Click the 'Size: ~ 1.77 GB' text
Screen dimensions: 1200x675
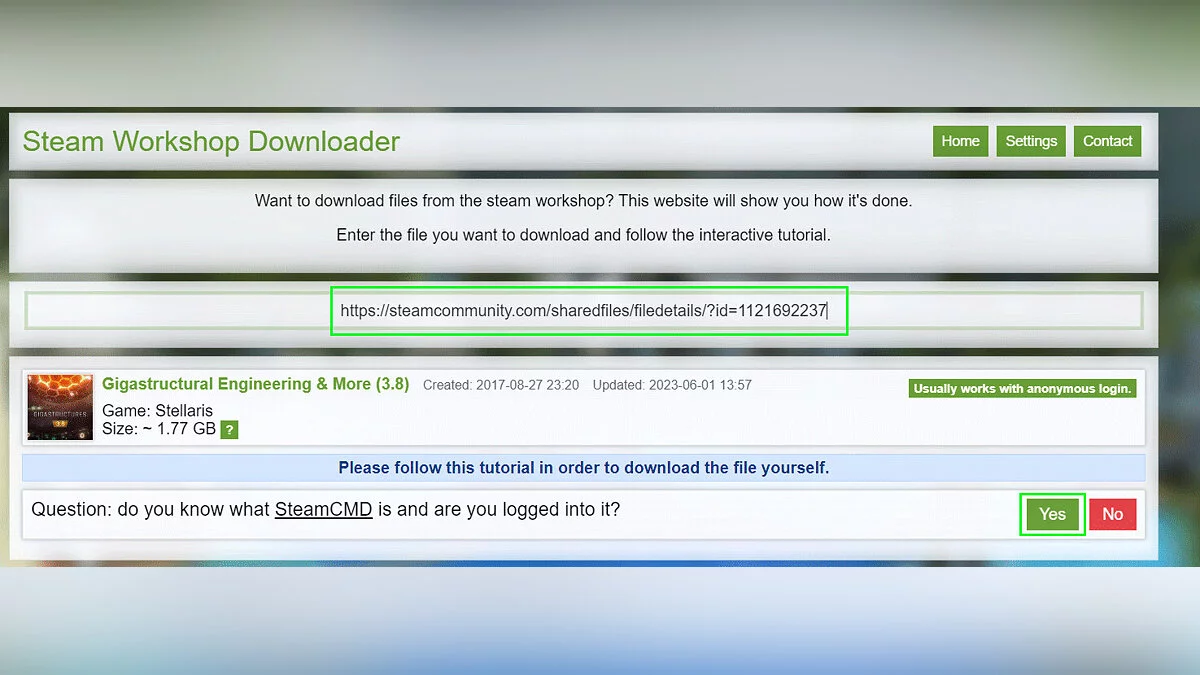159,430
